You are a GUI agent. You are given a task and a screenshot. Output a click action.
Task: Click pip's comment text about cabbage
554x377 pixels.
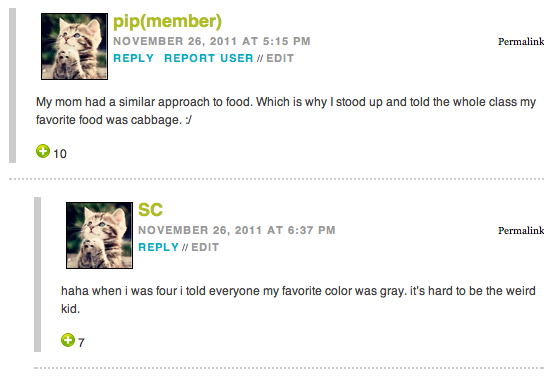tap(286, 111)
